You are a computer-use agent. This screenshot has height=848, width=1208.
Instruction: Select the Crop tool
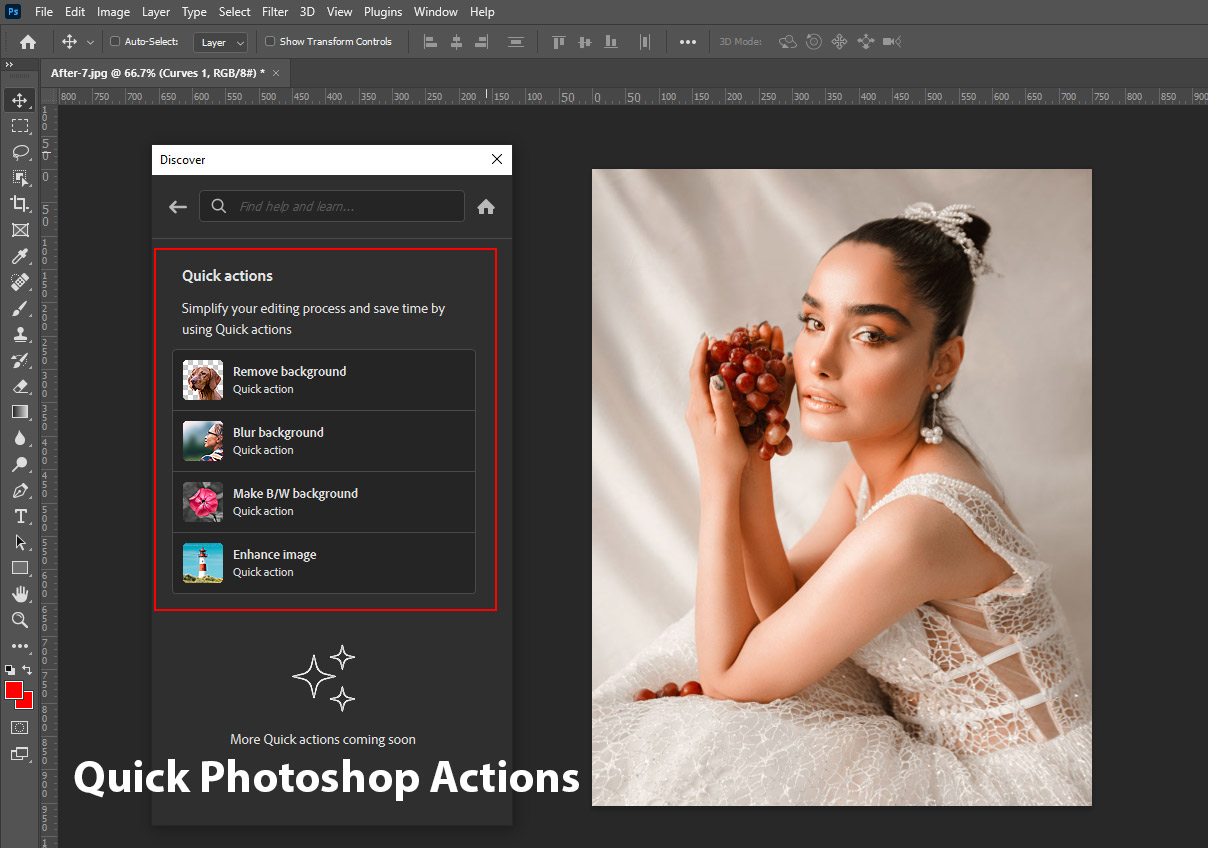point(19,203)
